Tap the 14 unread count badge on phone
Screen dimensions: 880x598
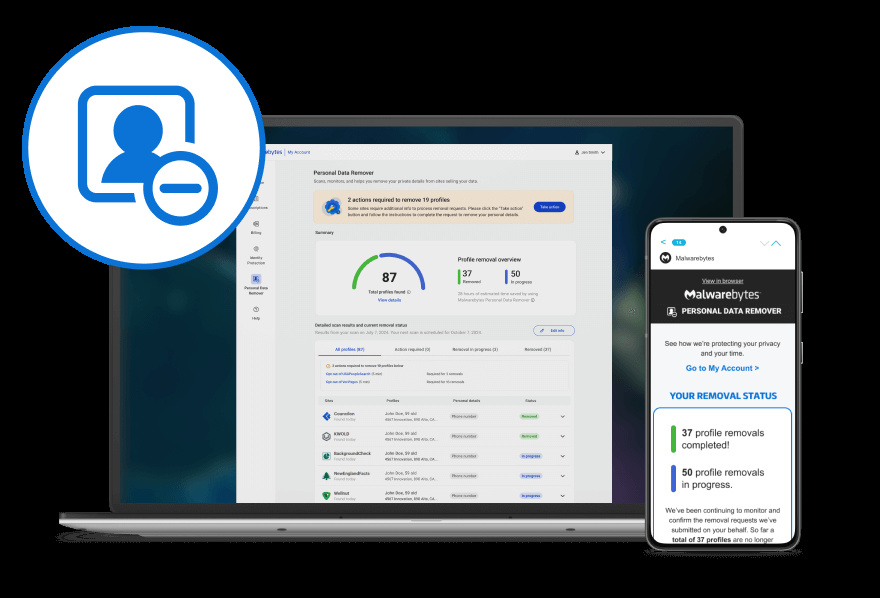pos(679,242)
